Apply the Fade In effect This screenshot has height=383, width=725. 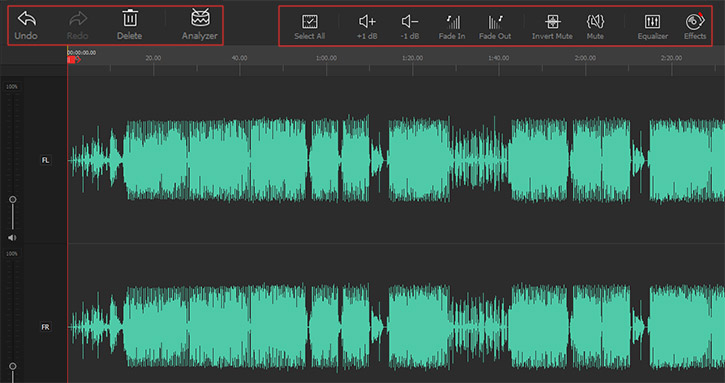click(452, 27)
